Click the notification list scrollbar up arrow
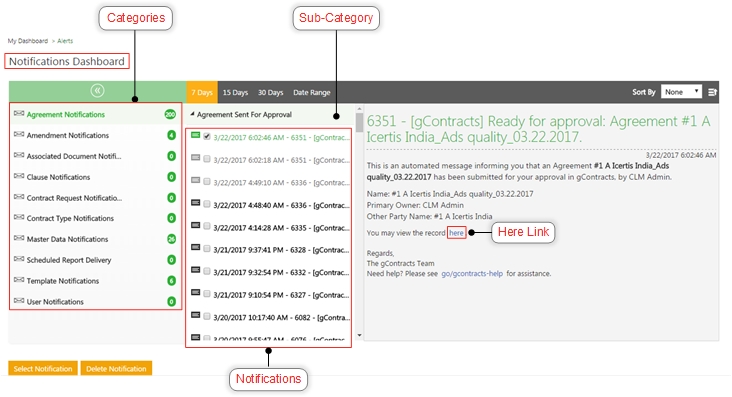 point(359,109)
